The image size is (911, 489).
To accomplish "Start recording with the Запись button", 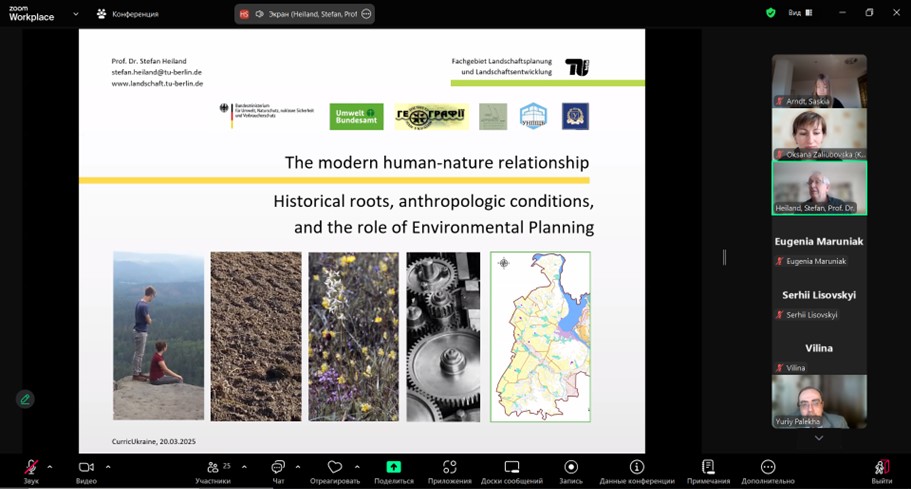I will coord(571,468).
